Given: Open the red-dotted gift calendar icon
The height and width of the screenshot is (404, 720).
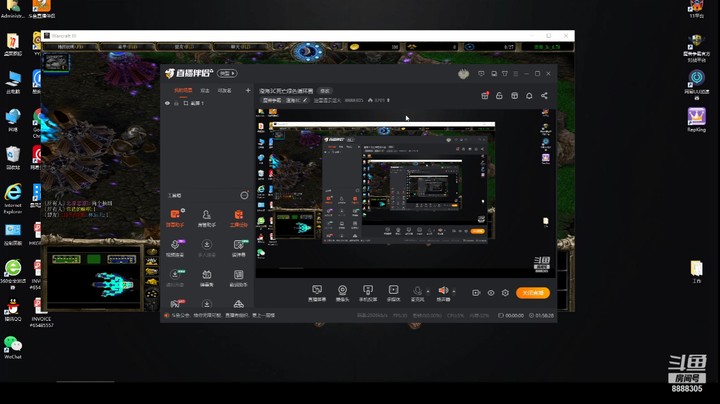Looking at the screenshot, I should pos(485,95).
